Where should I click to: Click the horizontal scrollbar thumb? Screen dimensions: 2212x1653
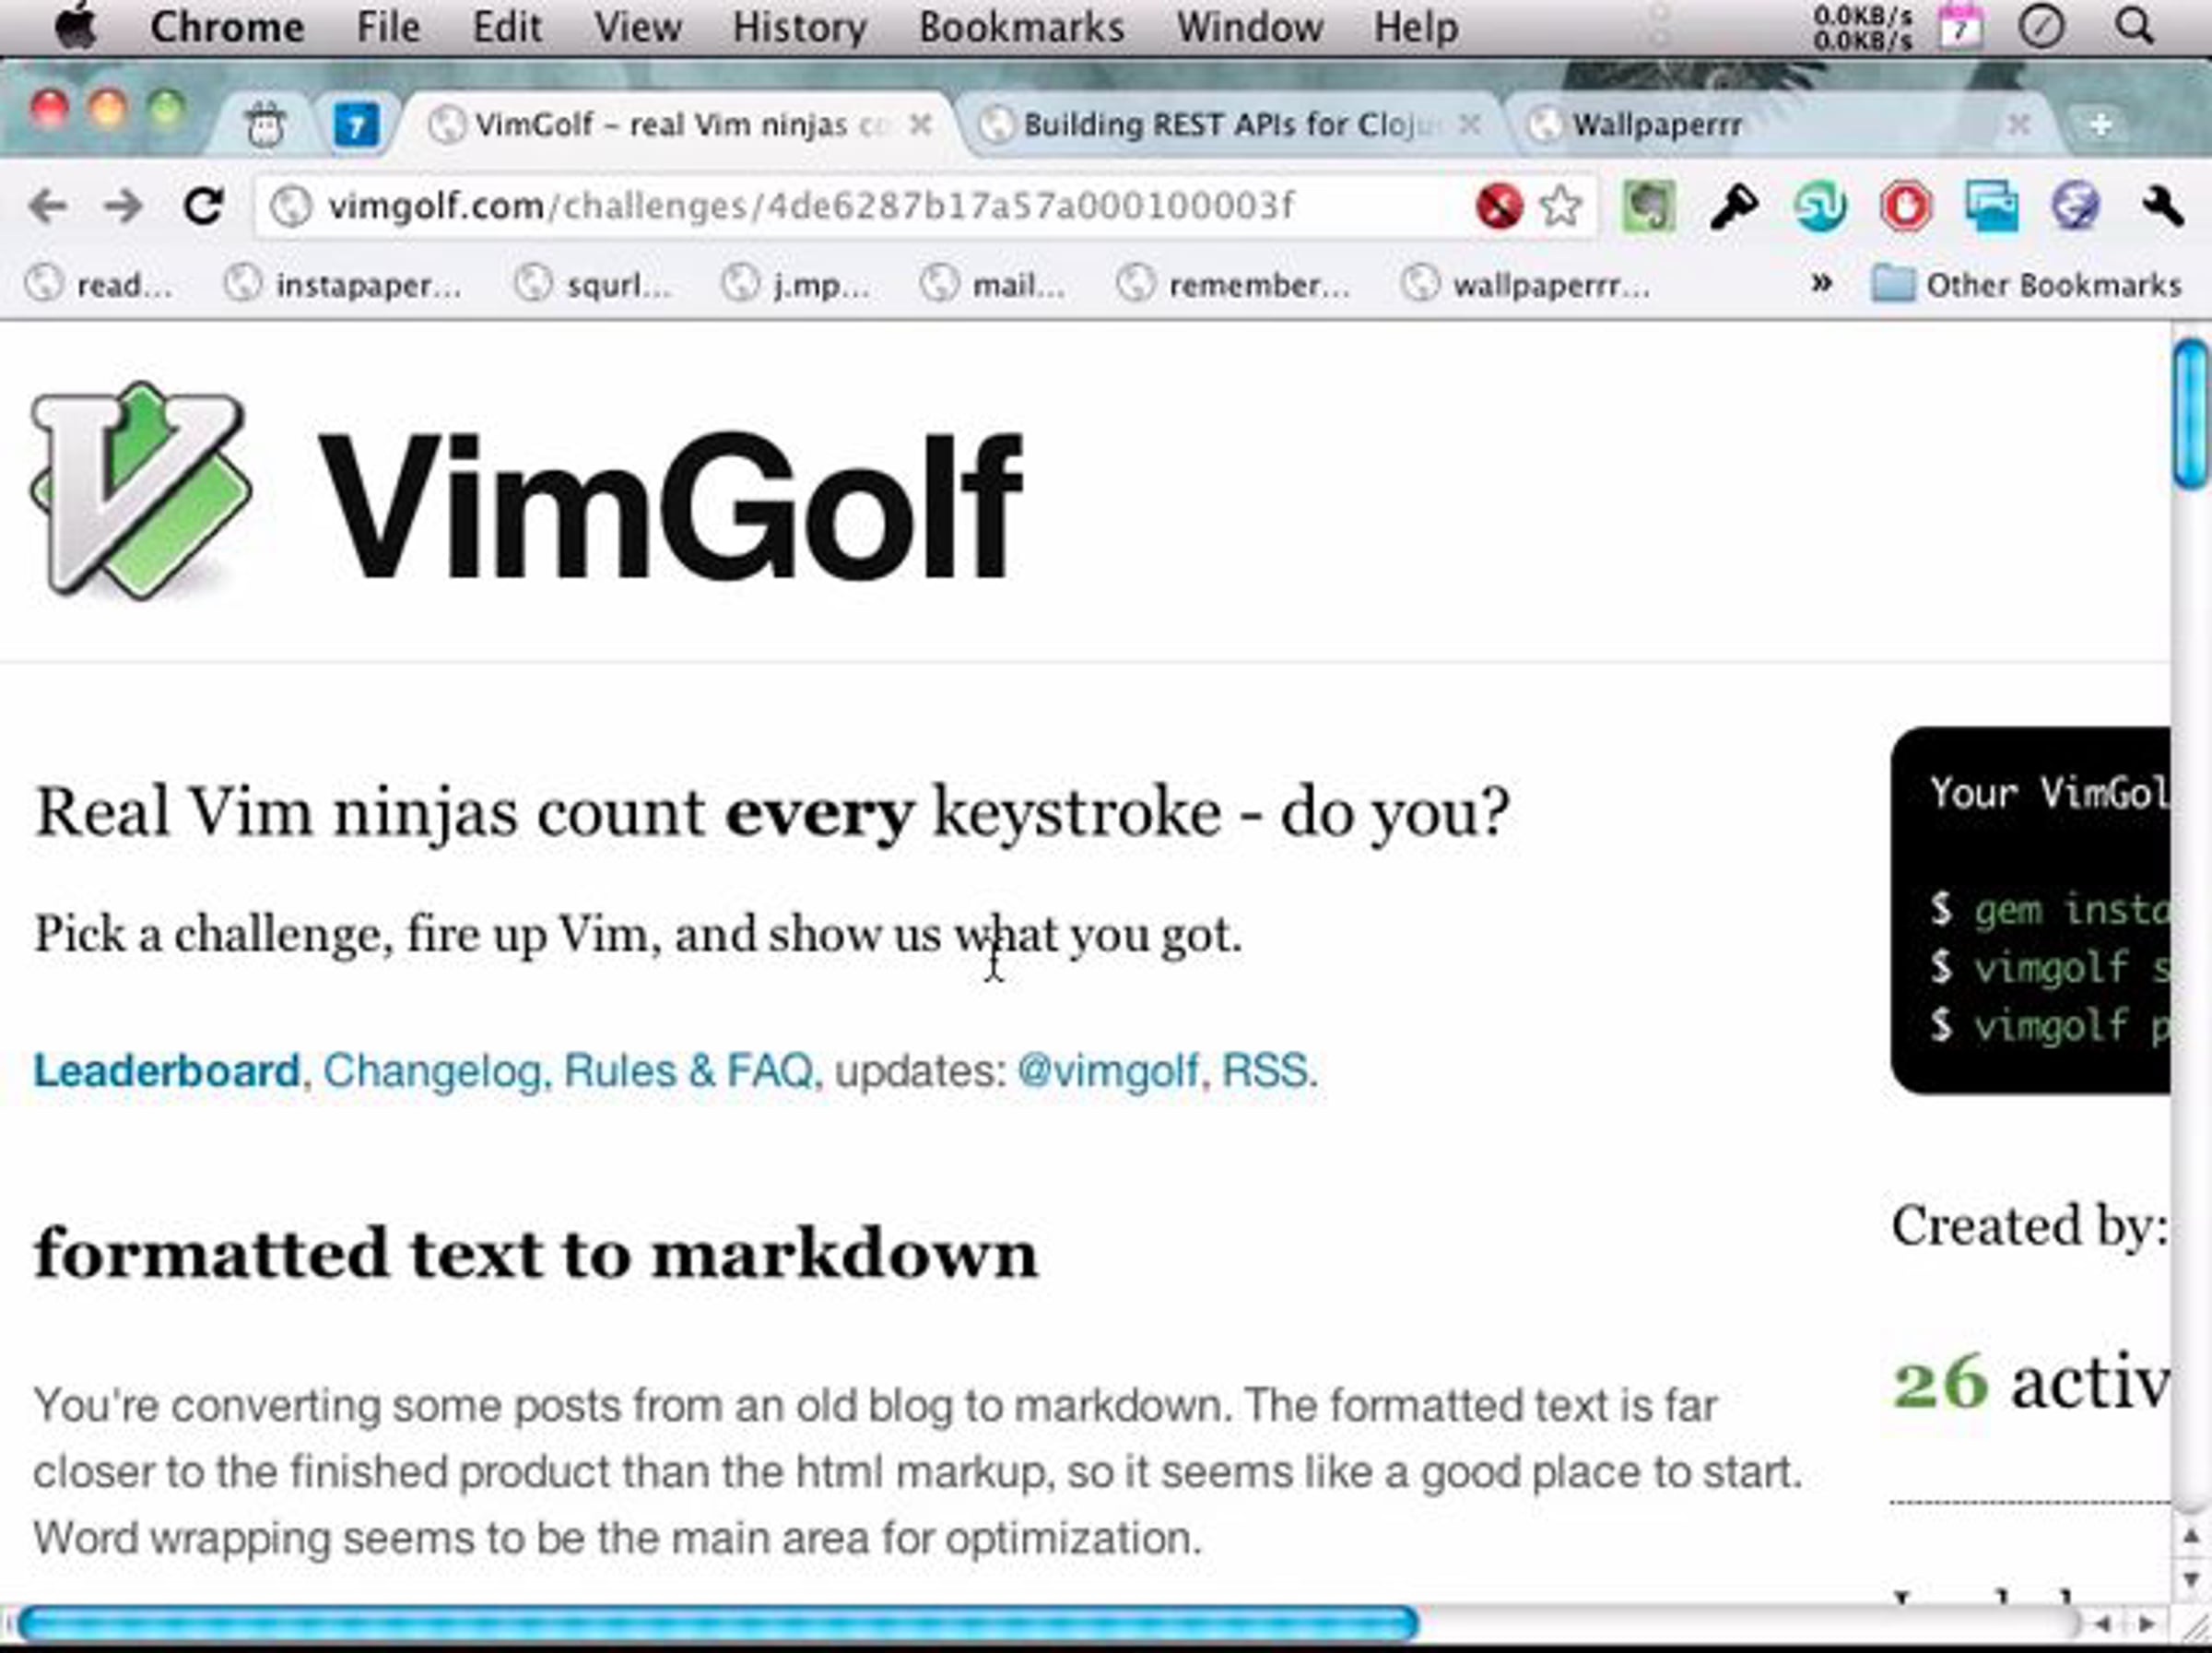point(717,1624)
